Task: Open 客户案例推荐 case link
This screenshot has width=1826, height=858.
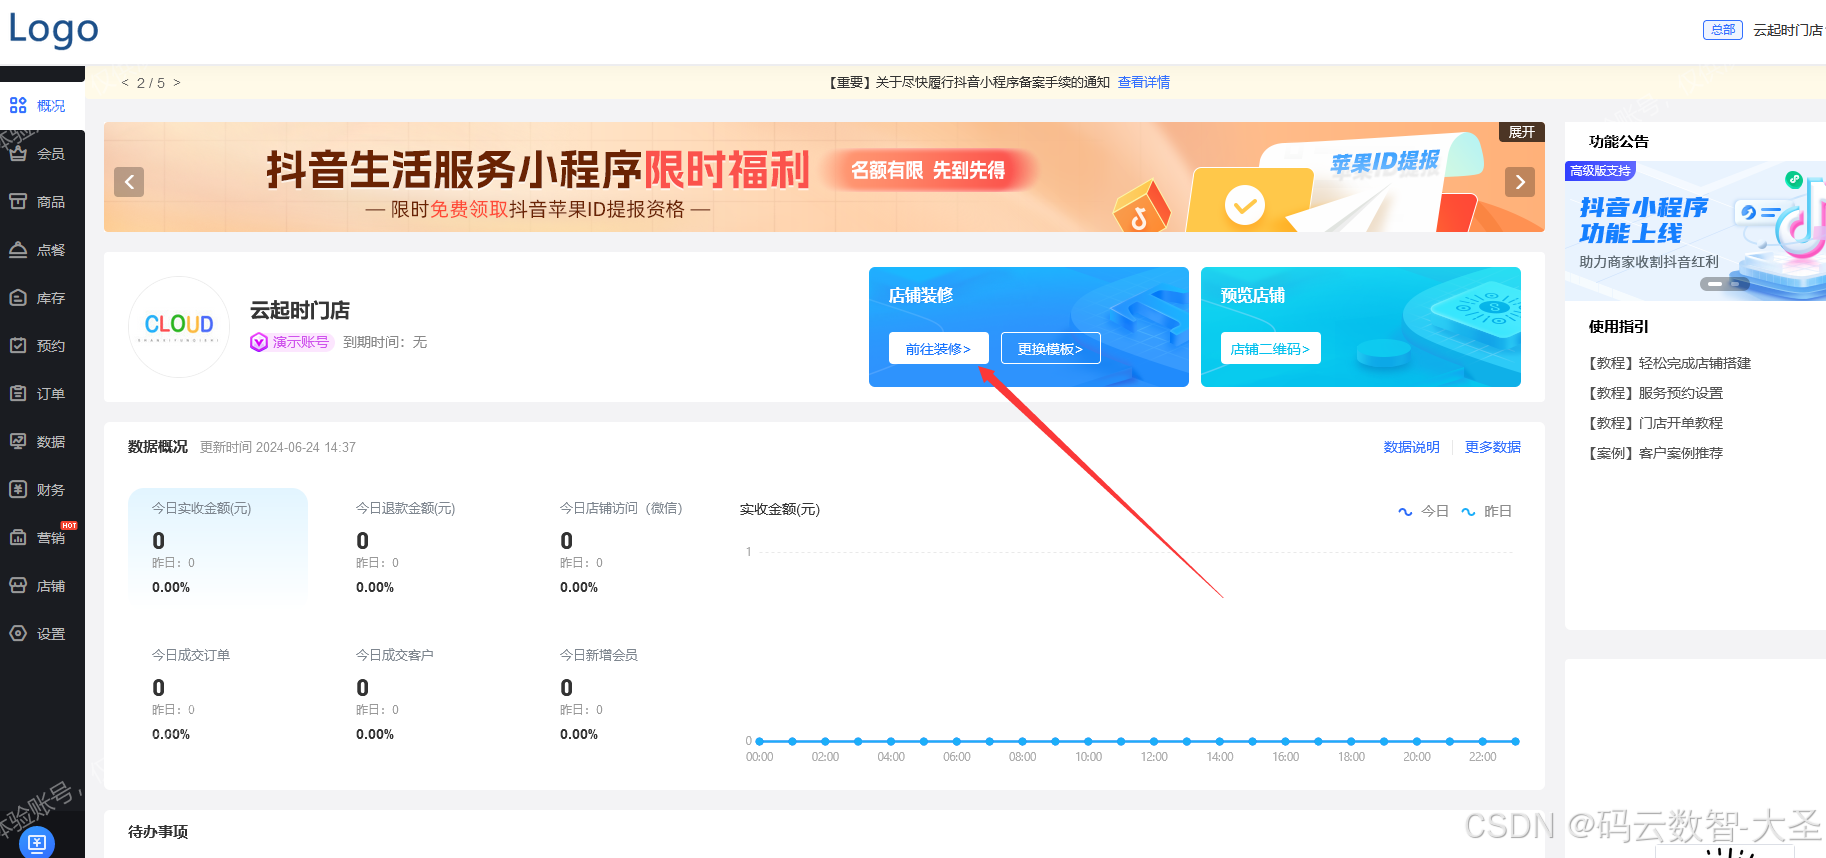Action: coord(1655,453)
